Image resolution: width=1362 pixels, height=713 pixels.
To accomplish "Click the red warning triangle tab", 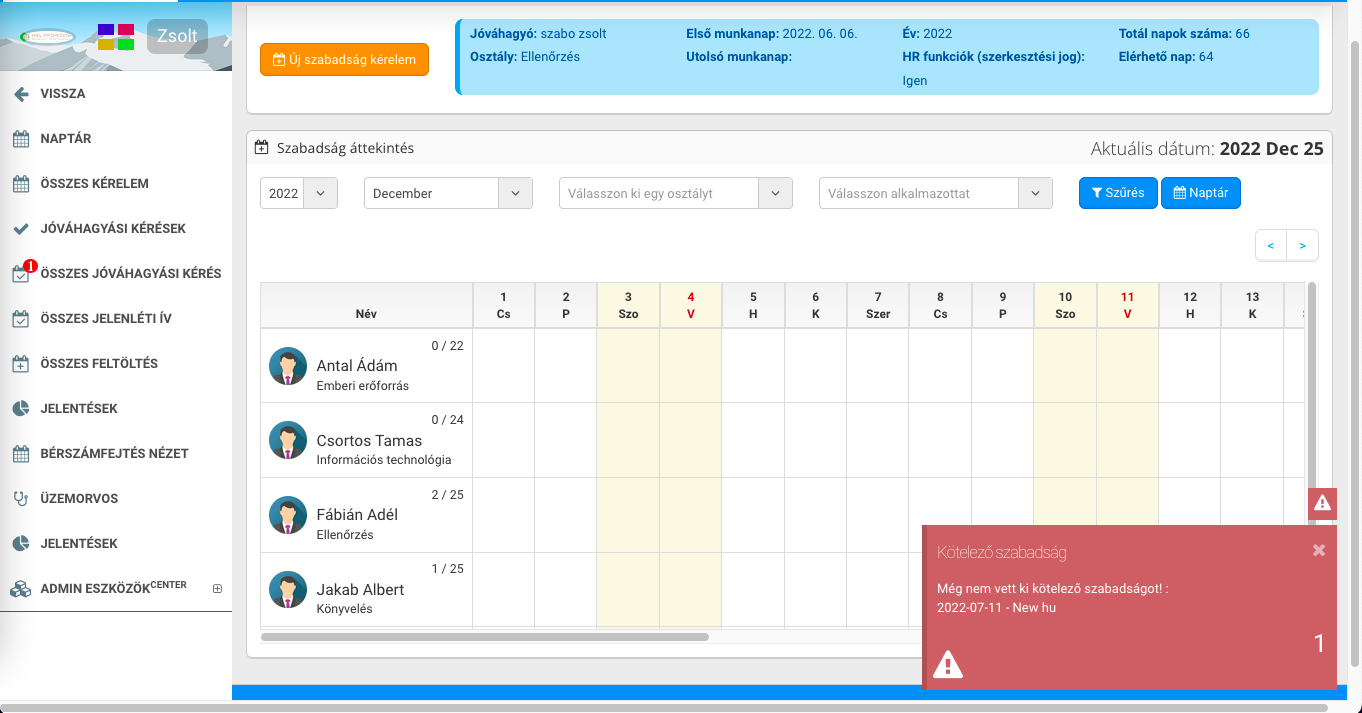I will point(1322,503).
